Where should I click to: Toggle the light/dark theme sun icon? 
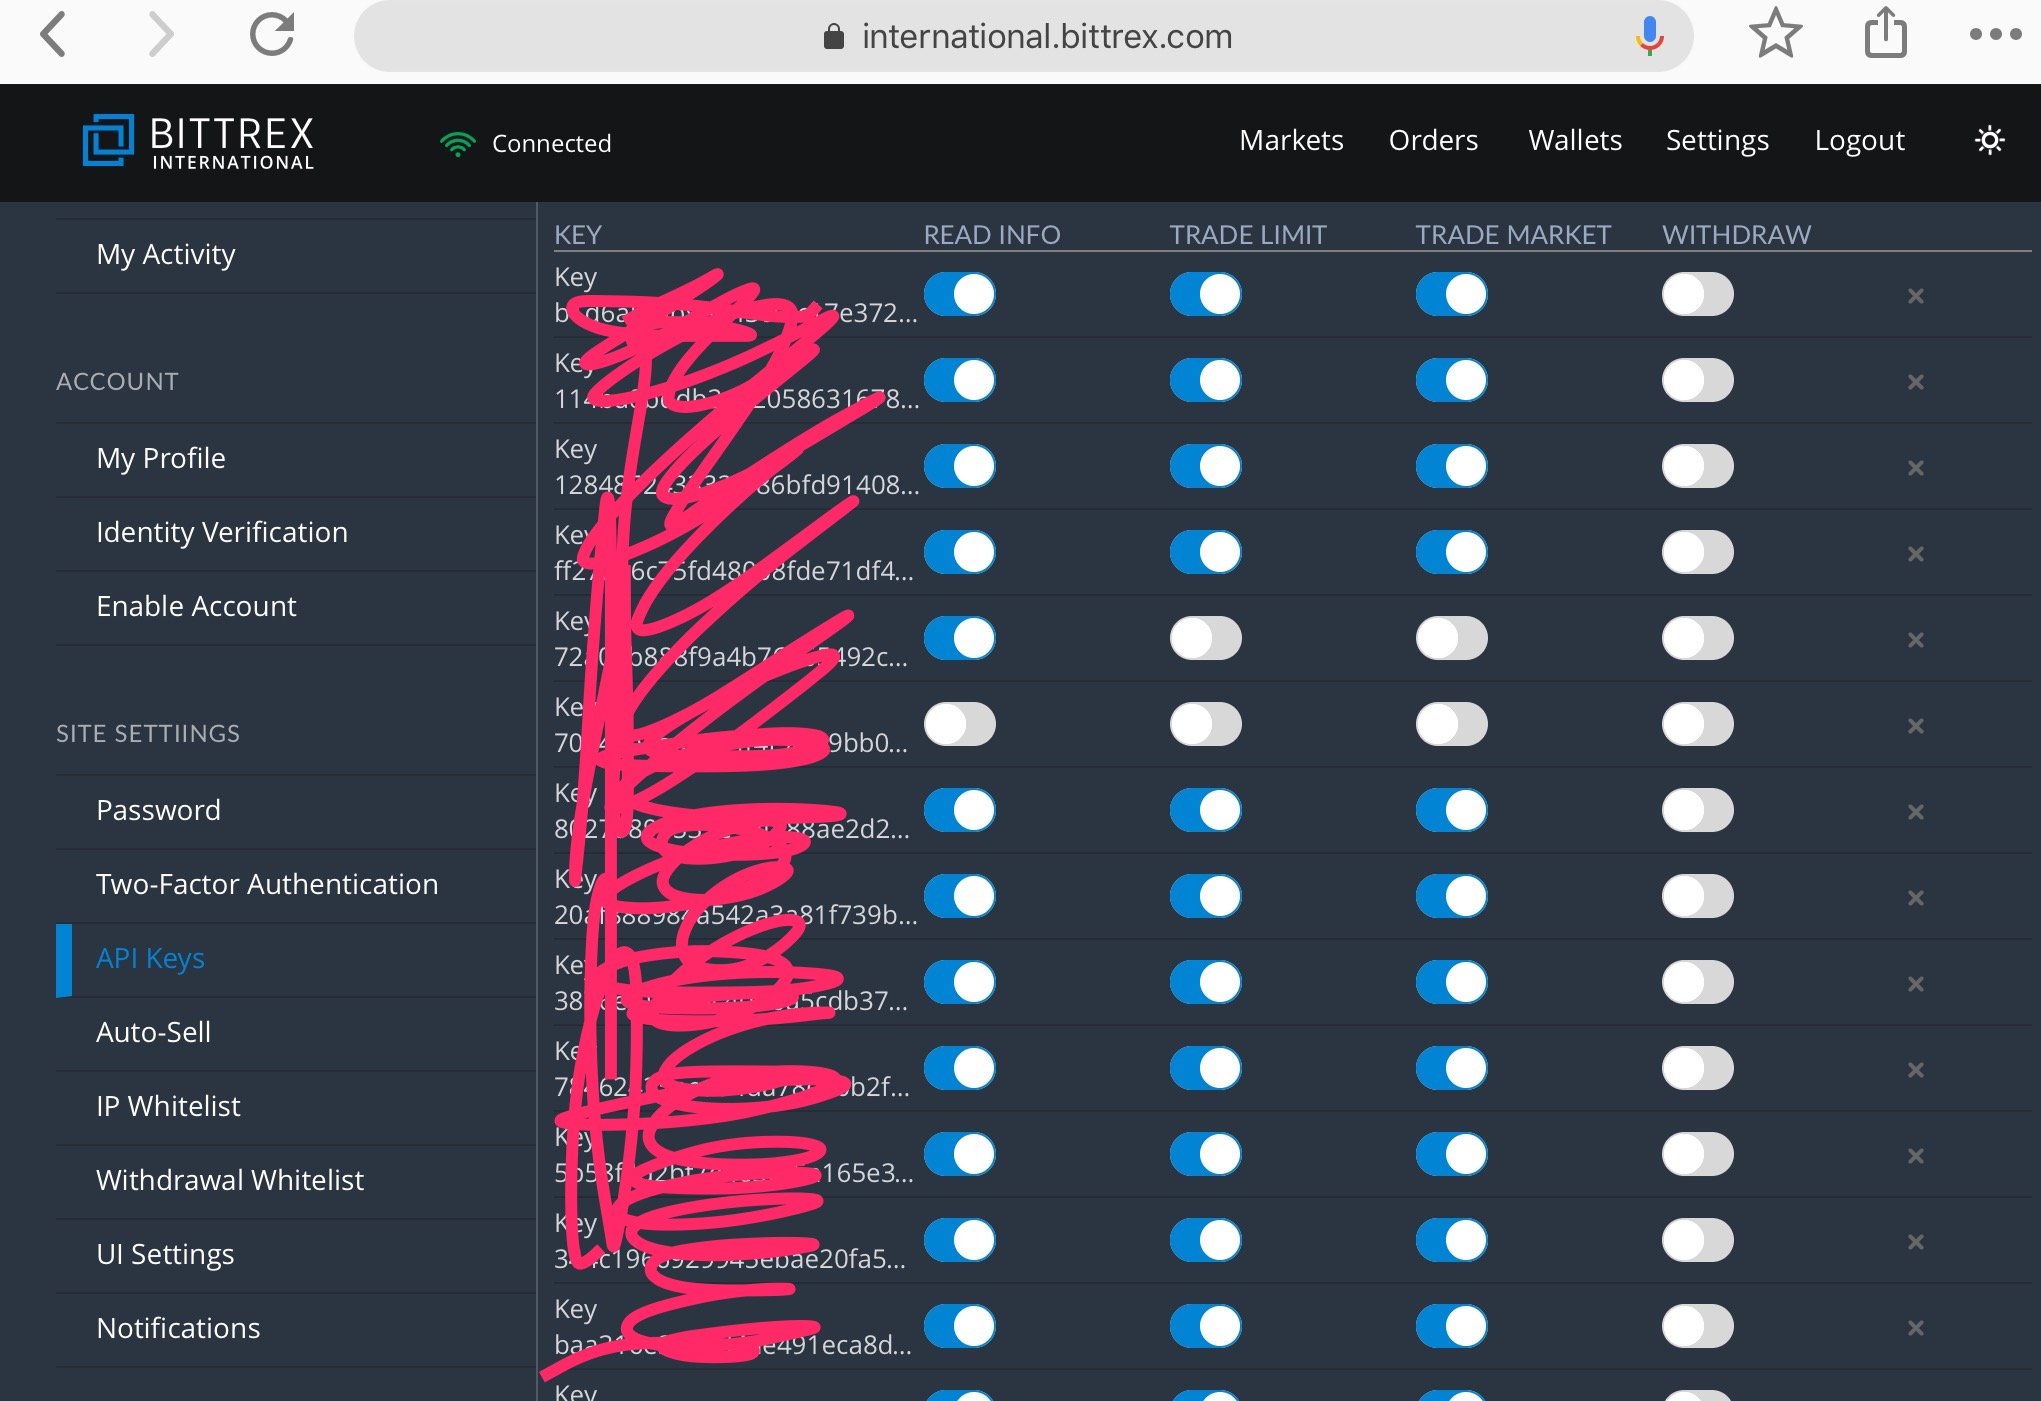[x=1990, y=140]
